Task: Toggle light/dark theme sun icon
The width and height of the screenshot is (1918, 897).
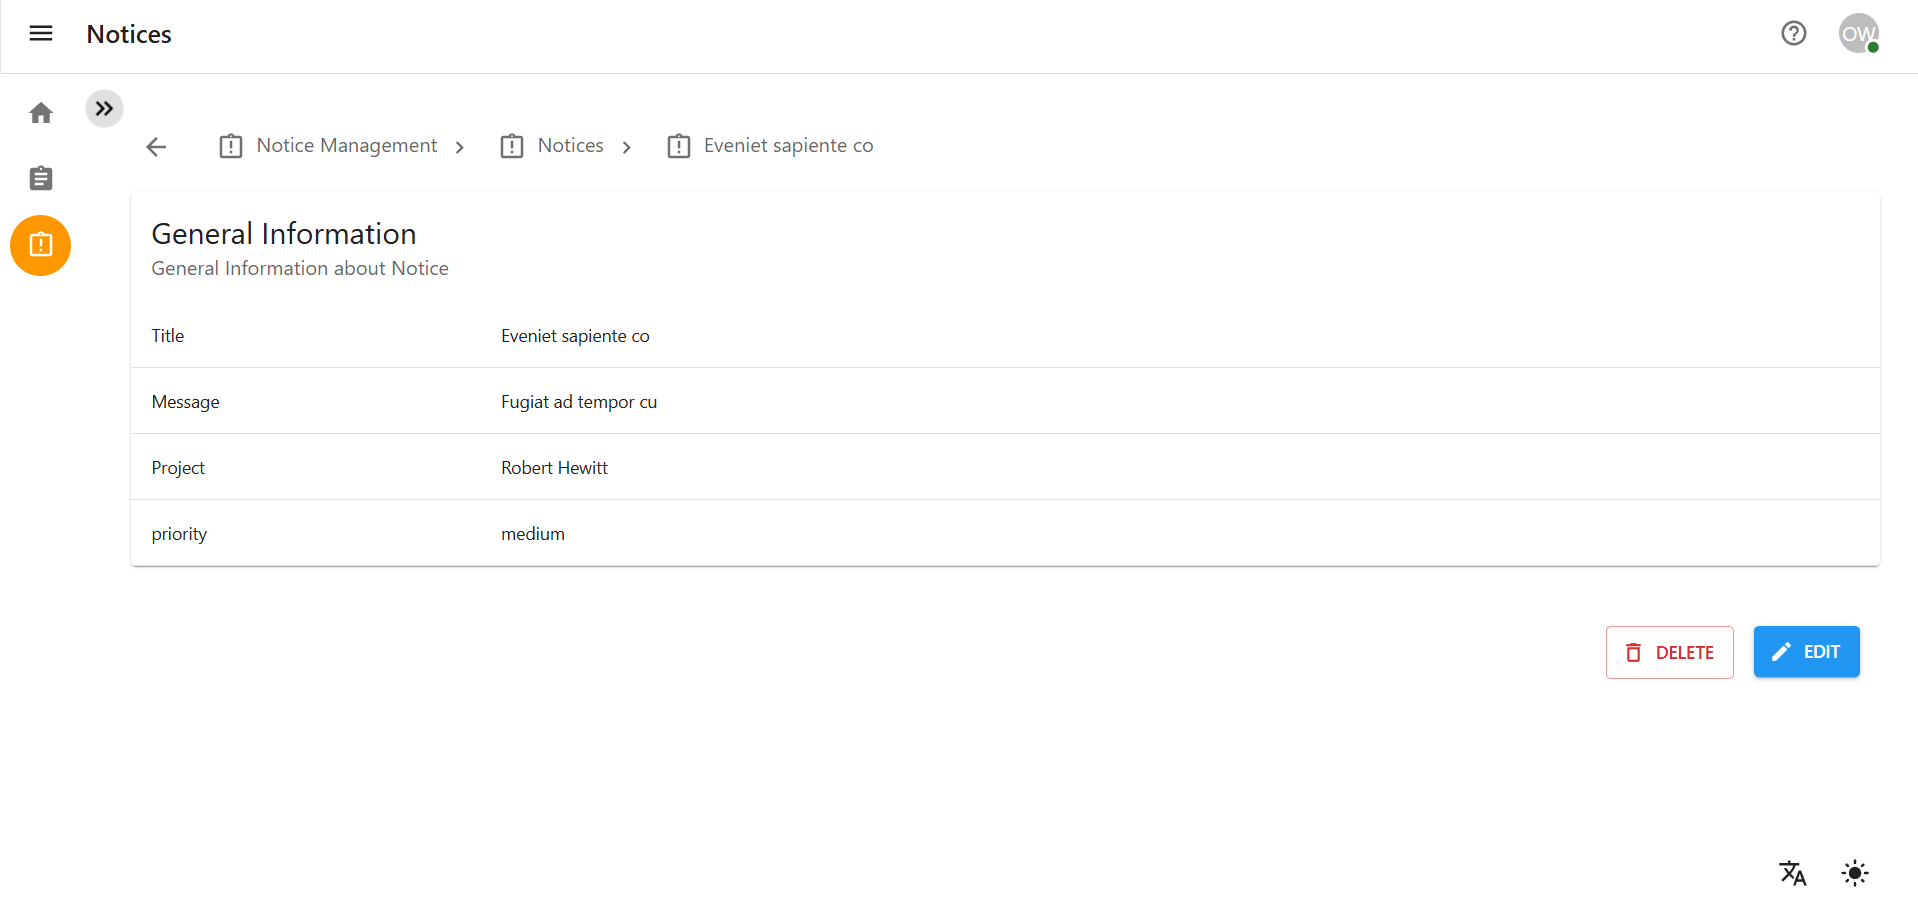Action: pyautogui.click(x=1854, y=873)
